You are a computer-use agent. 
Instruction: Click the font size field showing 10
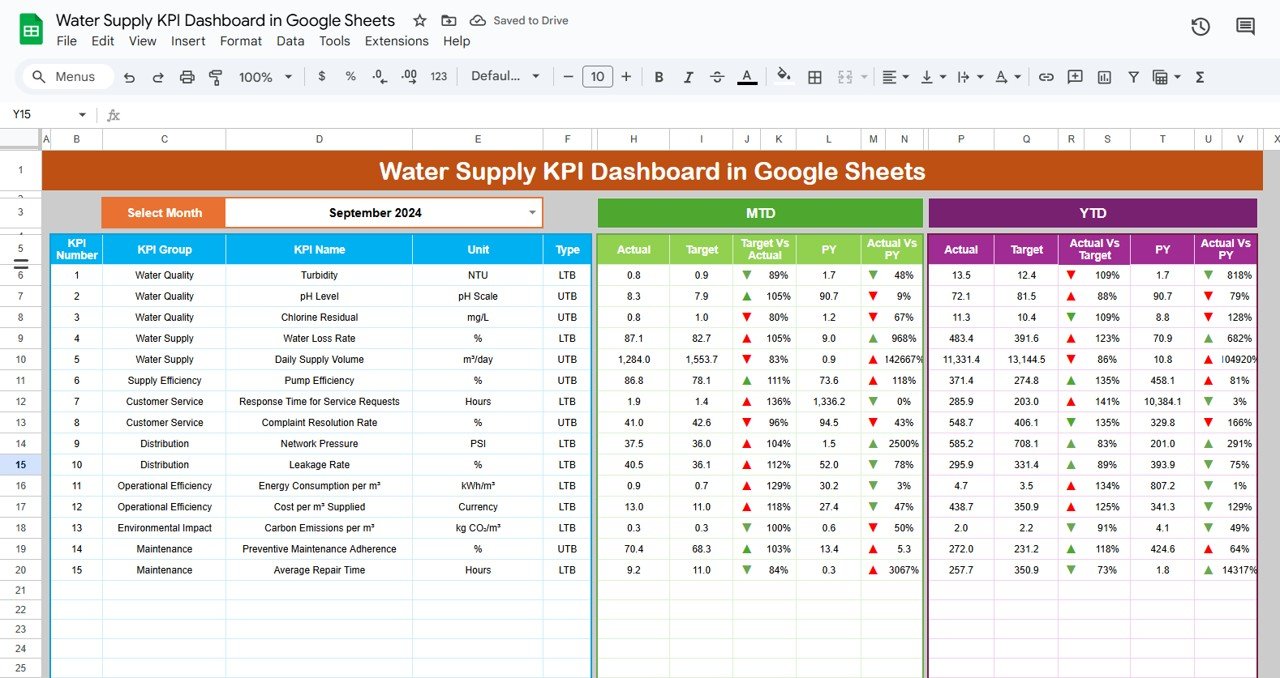597,77
